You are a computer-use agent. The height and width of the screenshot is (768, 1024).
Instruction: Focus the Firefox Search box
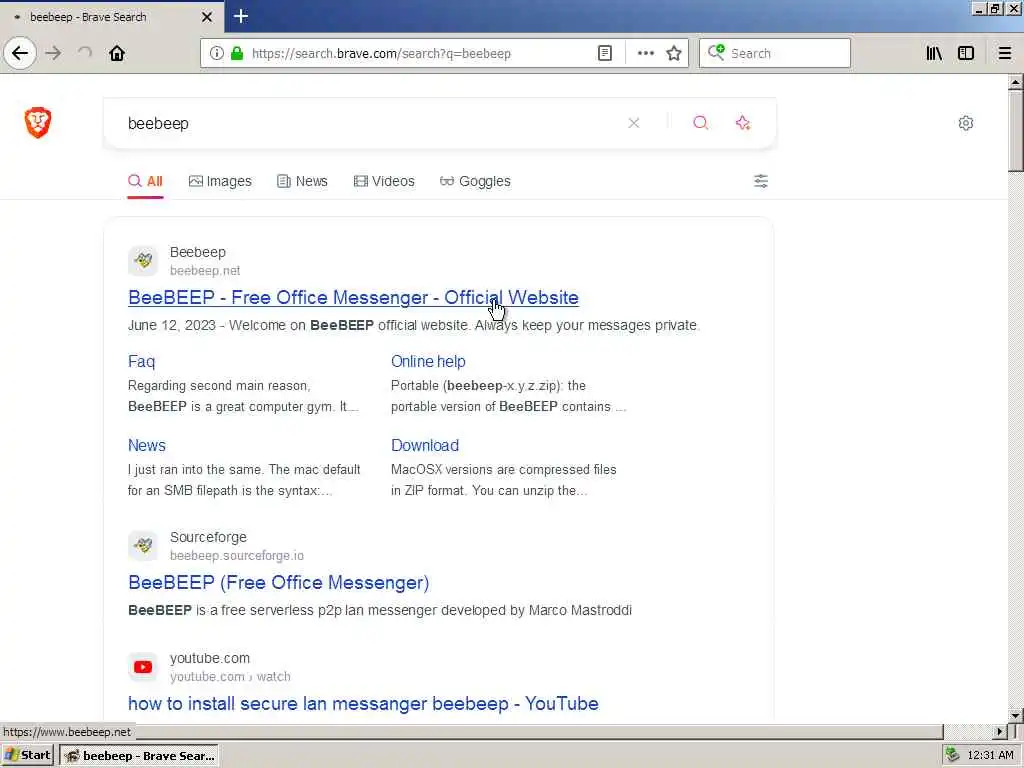point(775,53)
